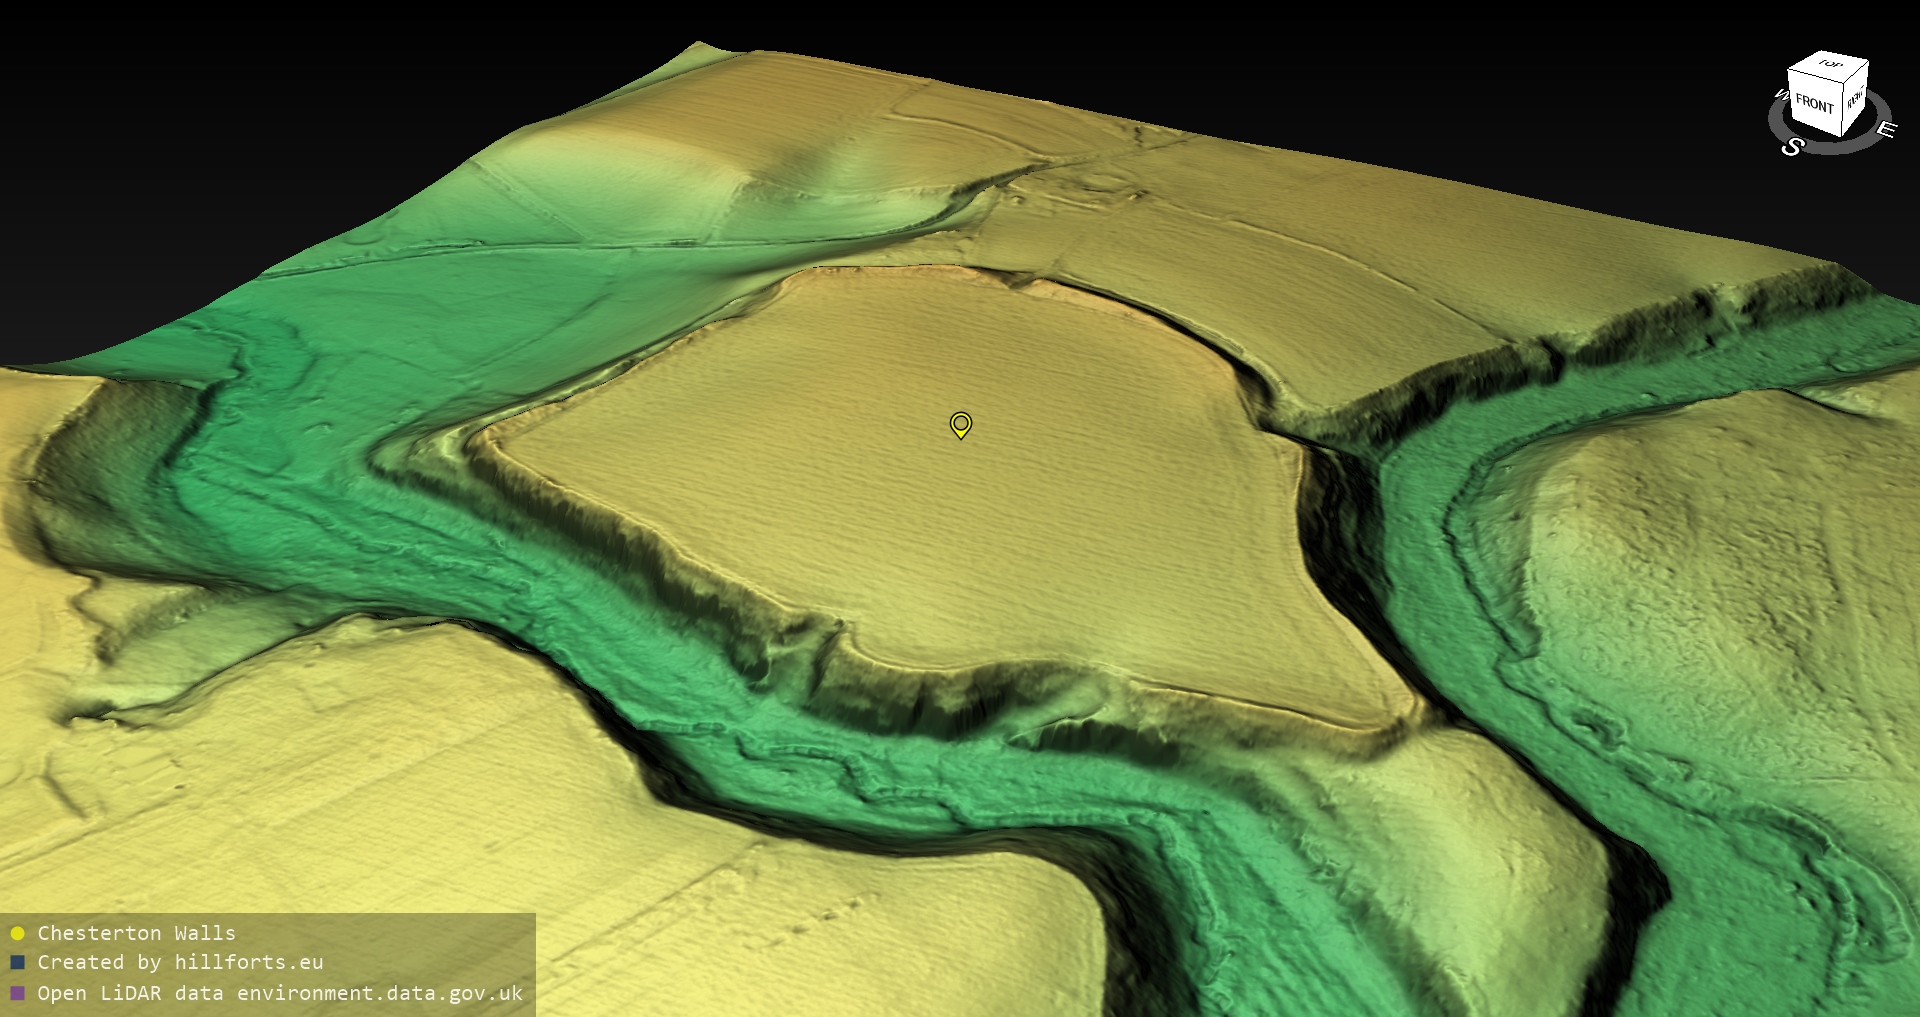This screenshot has width=1920, height=1017.
Task: Open the Created by hillforts.eu link
Action: coord(180,962)
